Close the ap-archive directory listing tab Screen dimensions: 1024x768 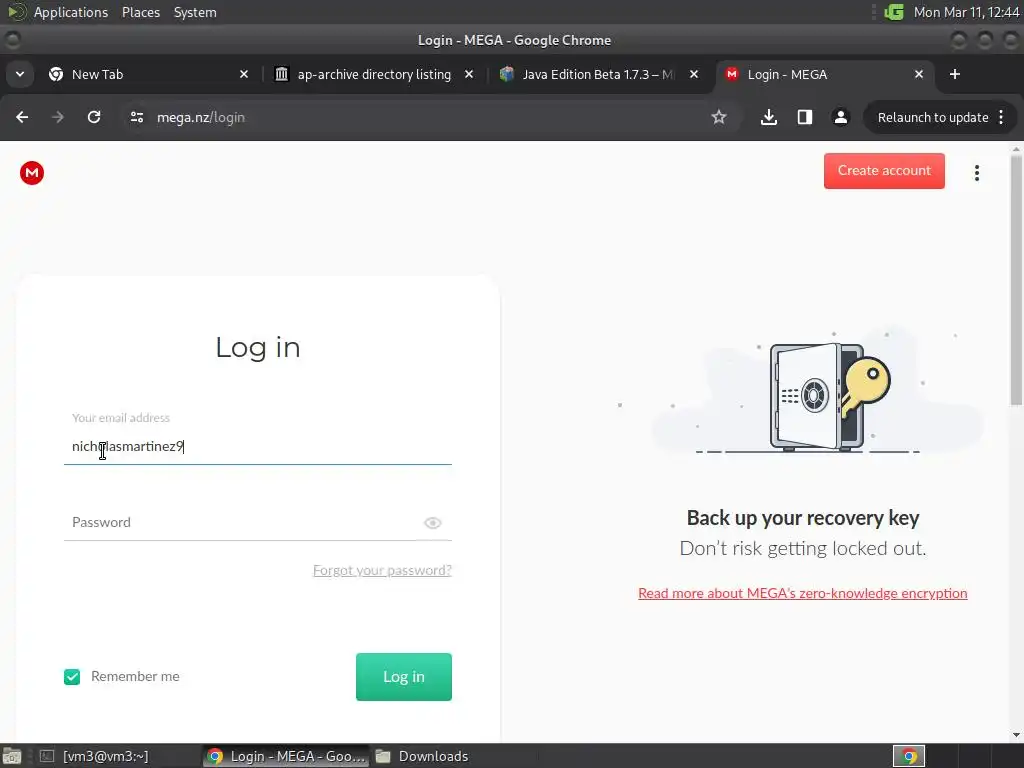pos(469,74)
